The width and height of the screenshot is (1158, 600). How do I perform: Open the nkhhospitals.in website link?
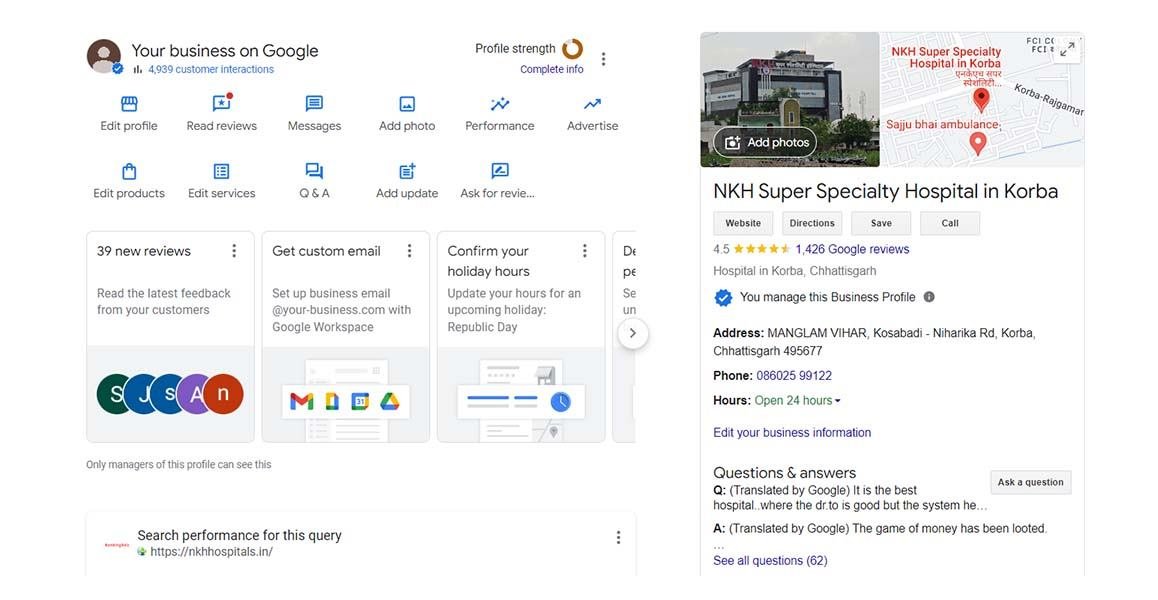tap(211, 552)
